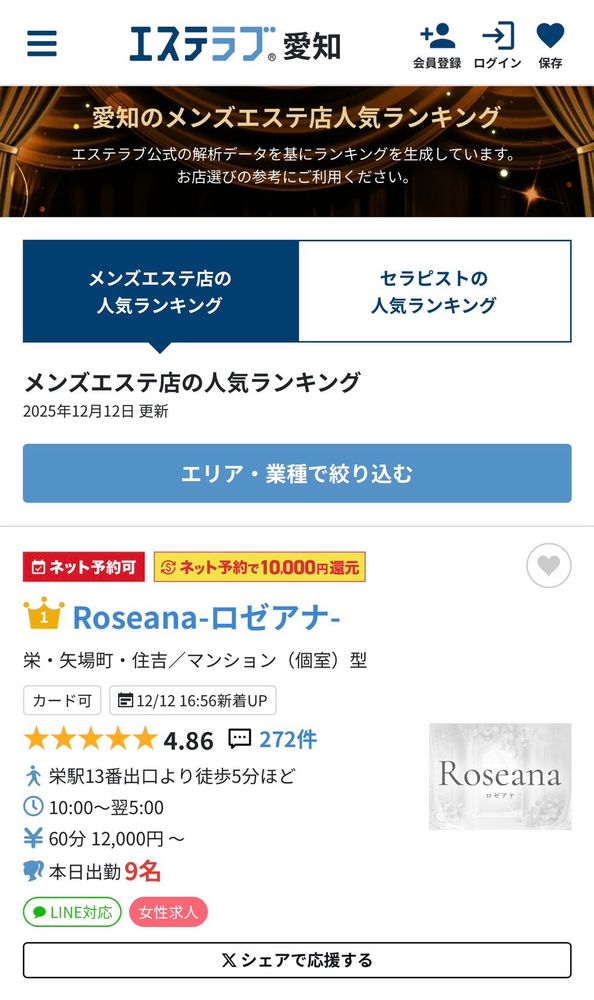Click the speech bubble review icon
The image size is (594, 1000).
point(240,739)
